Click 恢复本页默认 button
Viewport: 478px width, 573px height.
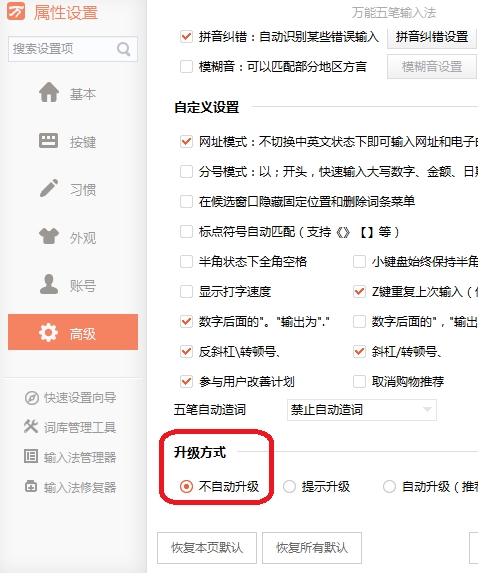(207, 547)
